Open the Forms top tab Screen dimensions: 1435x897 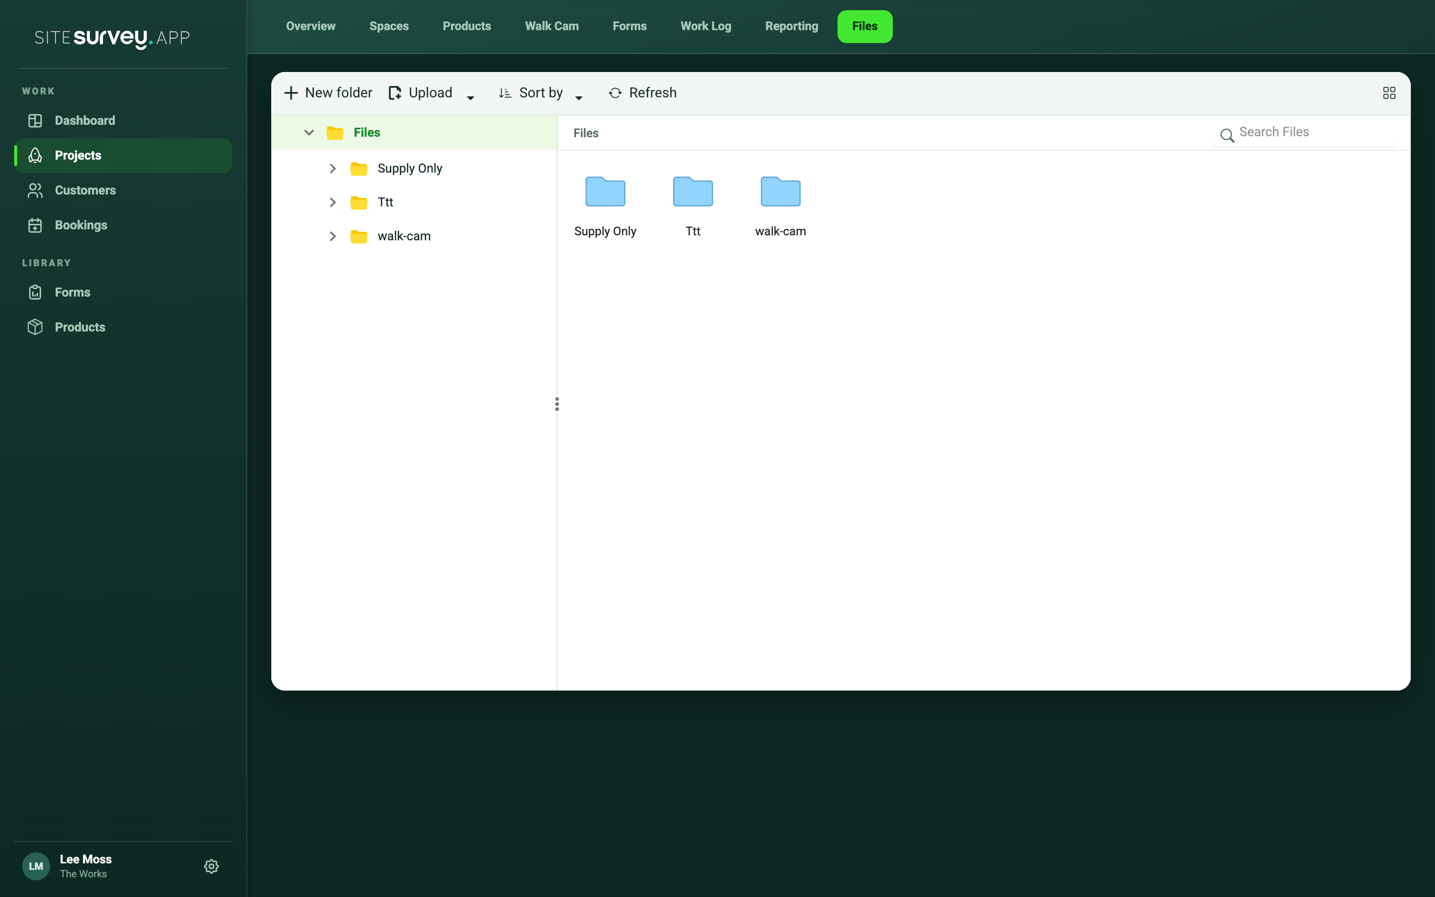pyautogui.click(x=630, y=27)
